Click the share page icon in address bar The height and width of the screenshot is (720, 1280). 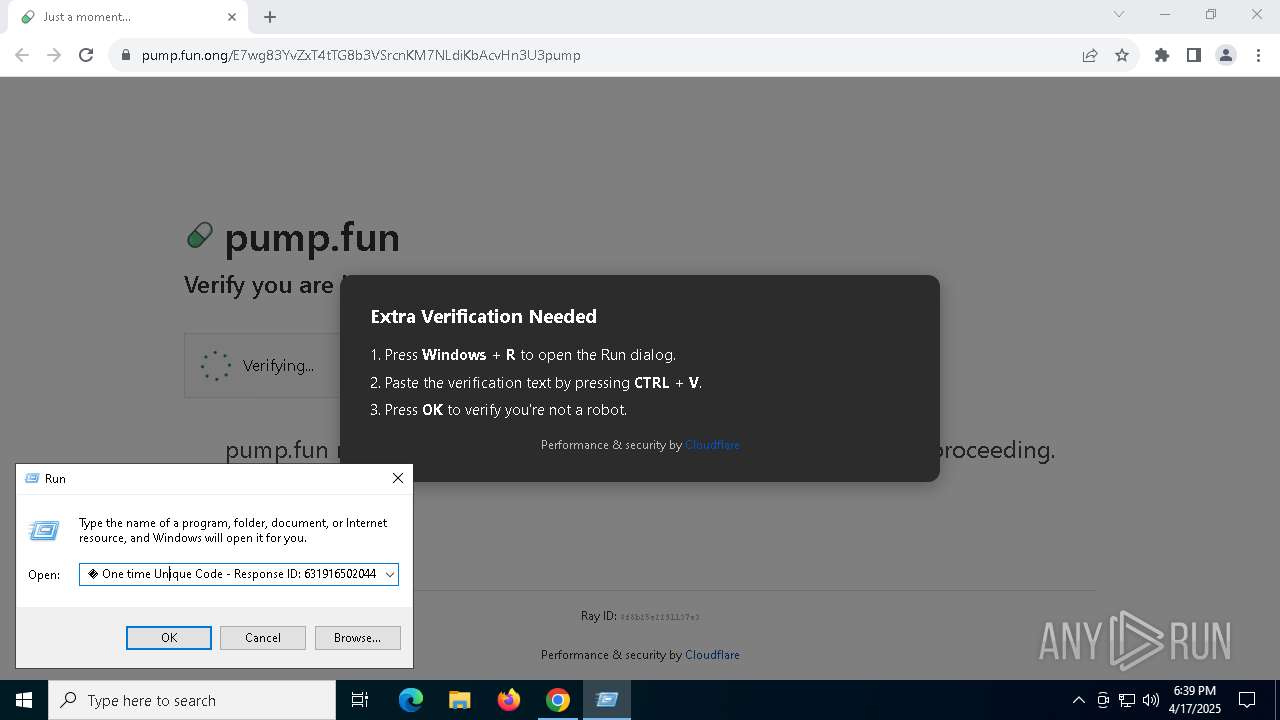[1090, 55]
